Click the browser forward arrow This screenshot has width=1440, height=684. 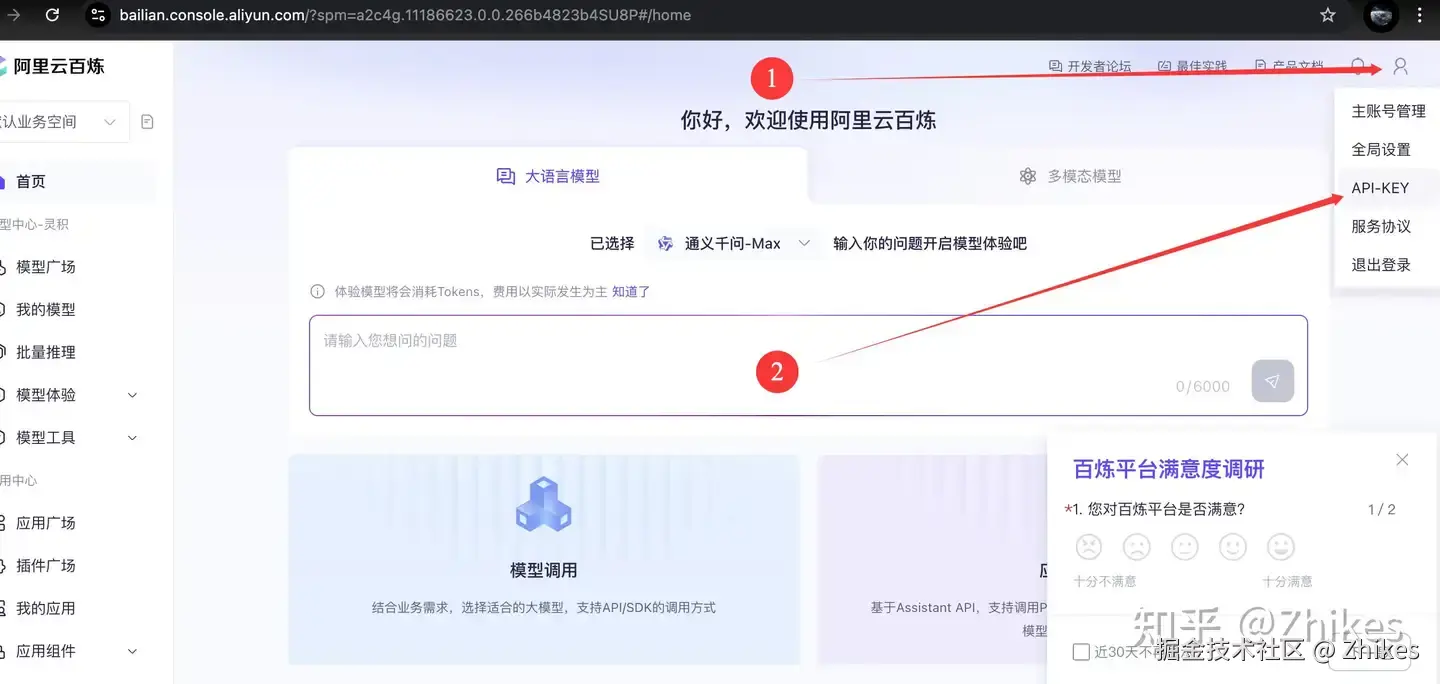tap(14, 15)
